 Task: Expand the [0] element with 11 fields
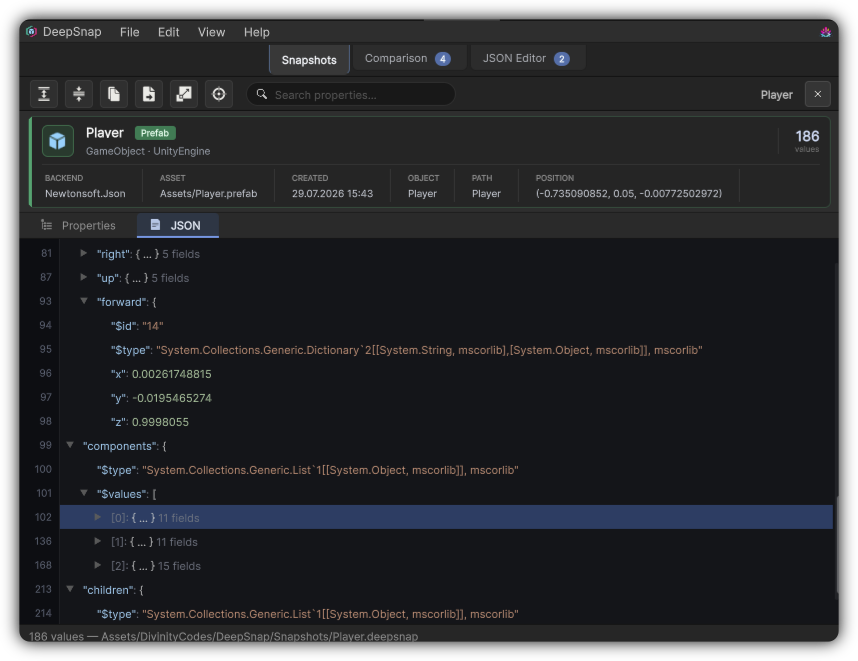click(x=97, y=517)
